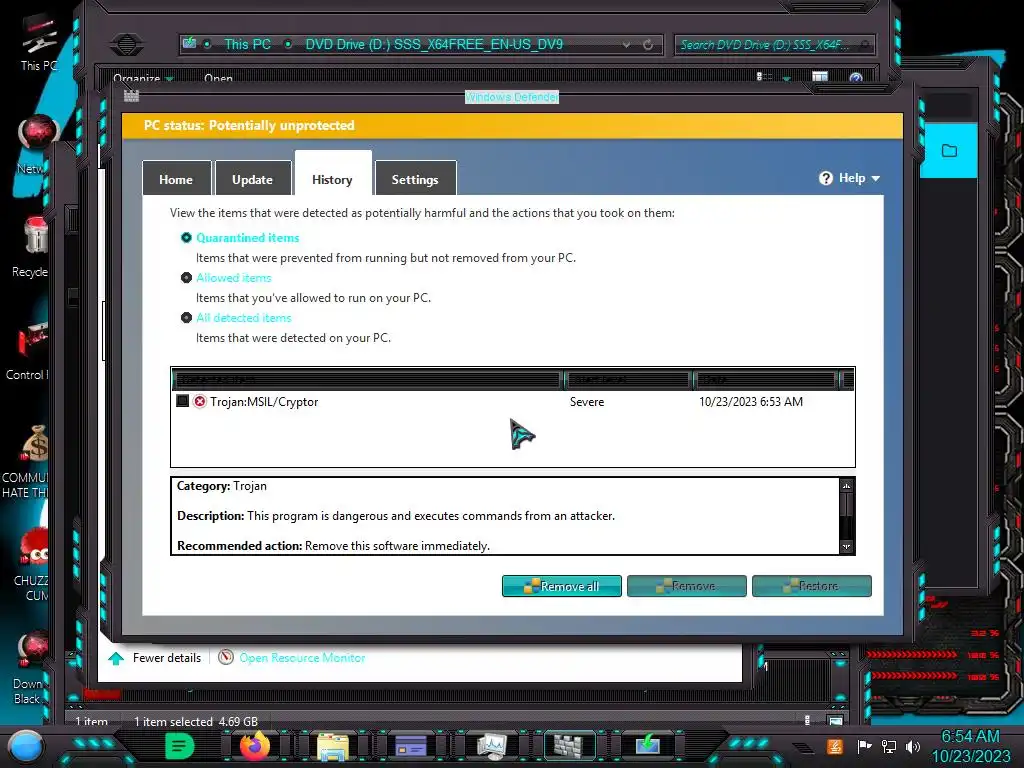Screen dimensions: 1024x768
Task: Click the Windows Defender title bar castle icon
Action: click(x=131, y=96)
